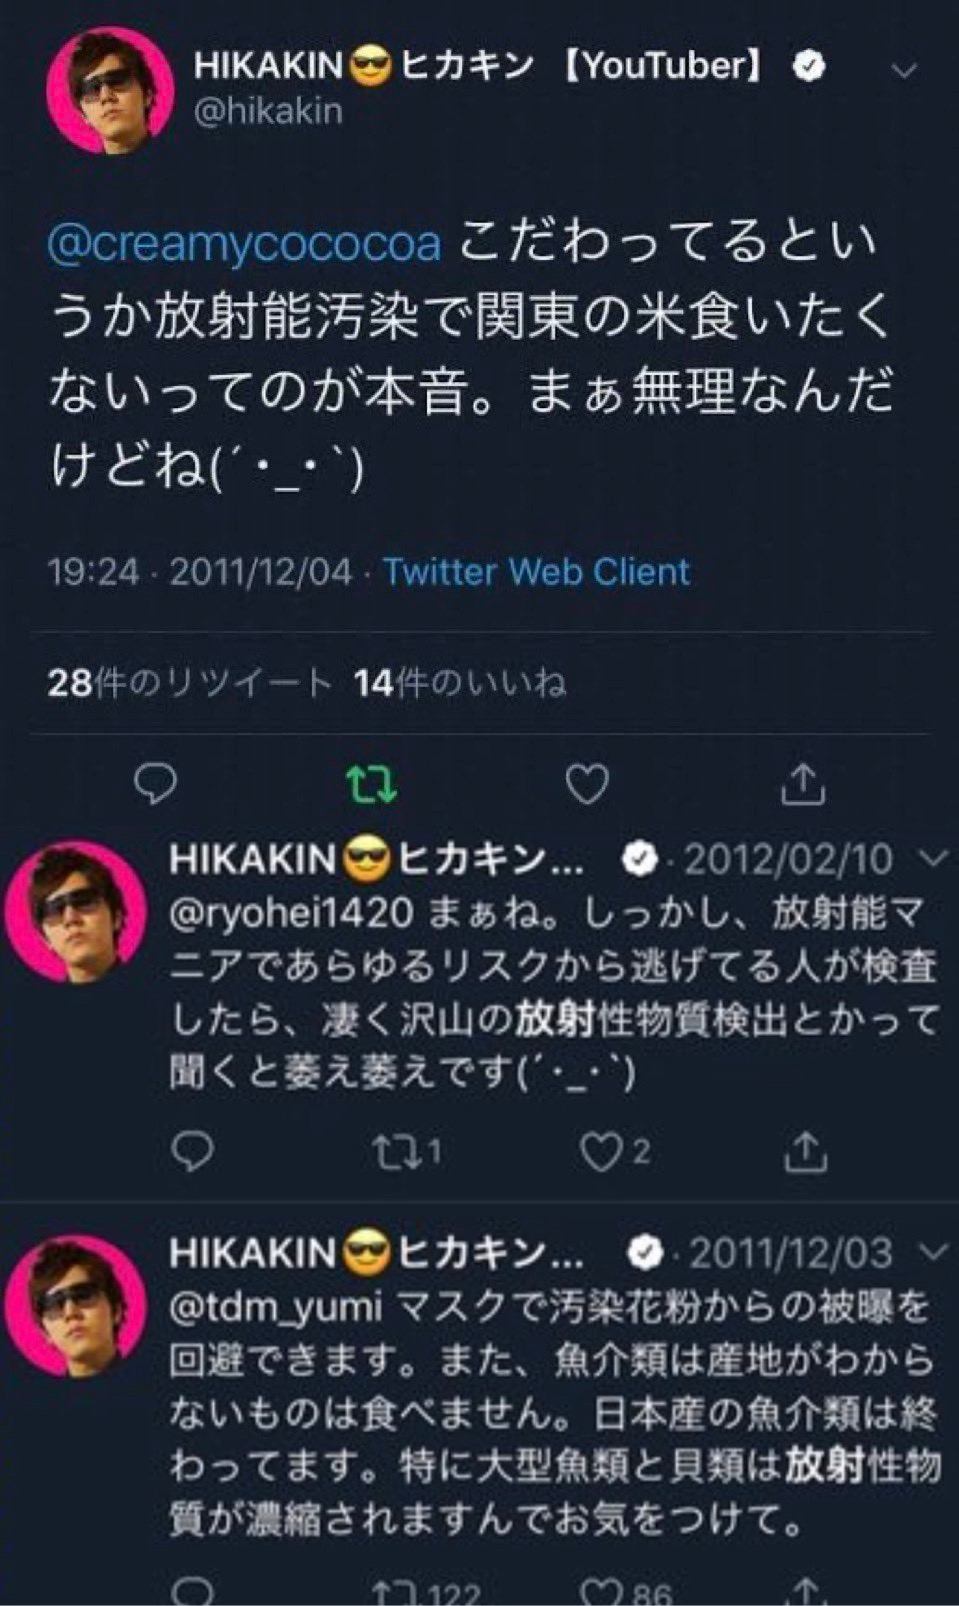This screenshot has width=959, height=1606.
Task: Reply to the 2012/02/10 tweet
Action: tap(192, 1152)
